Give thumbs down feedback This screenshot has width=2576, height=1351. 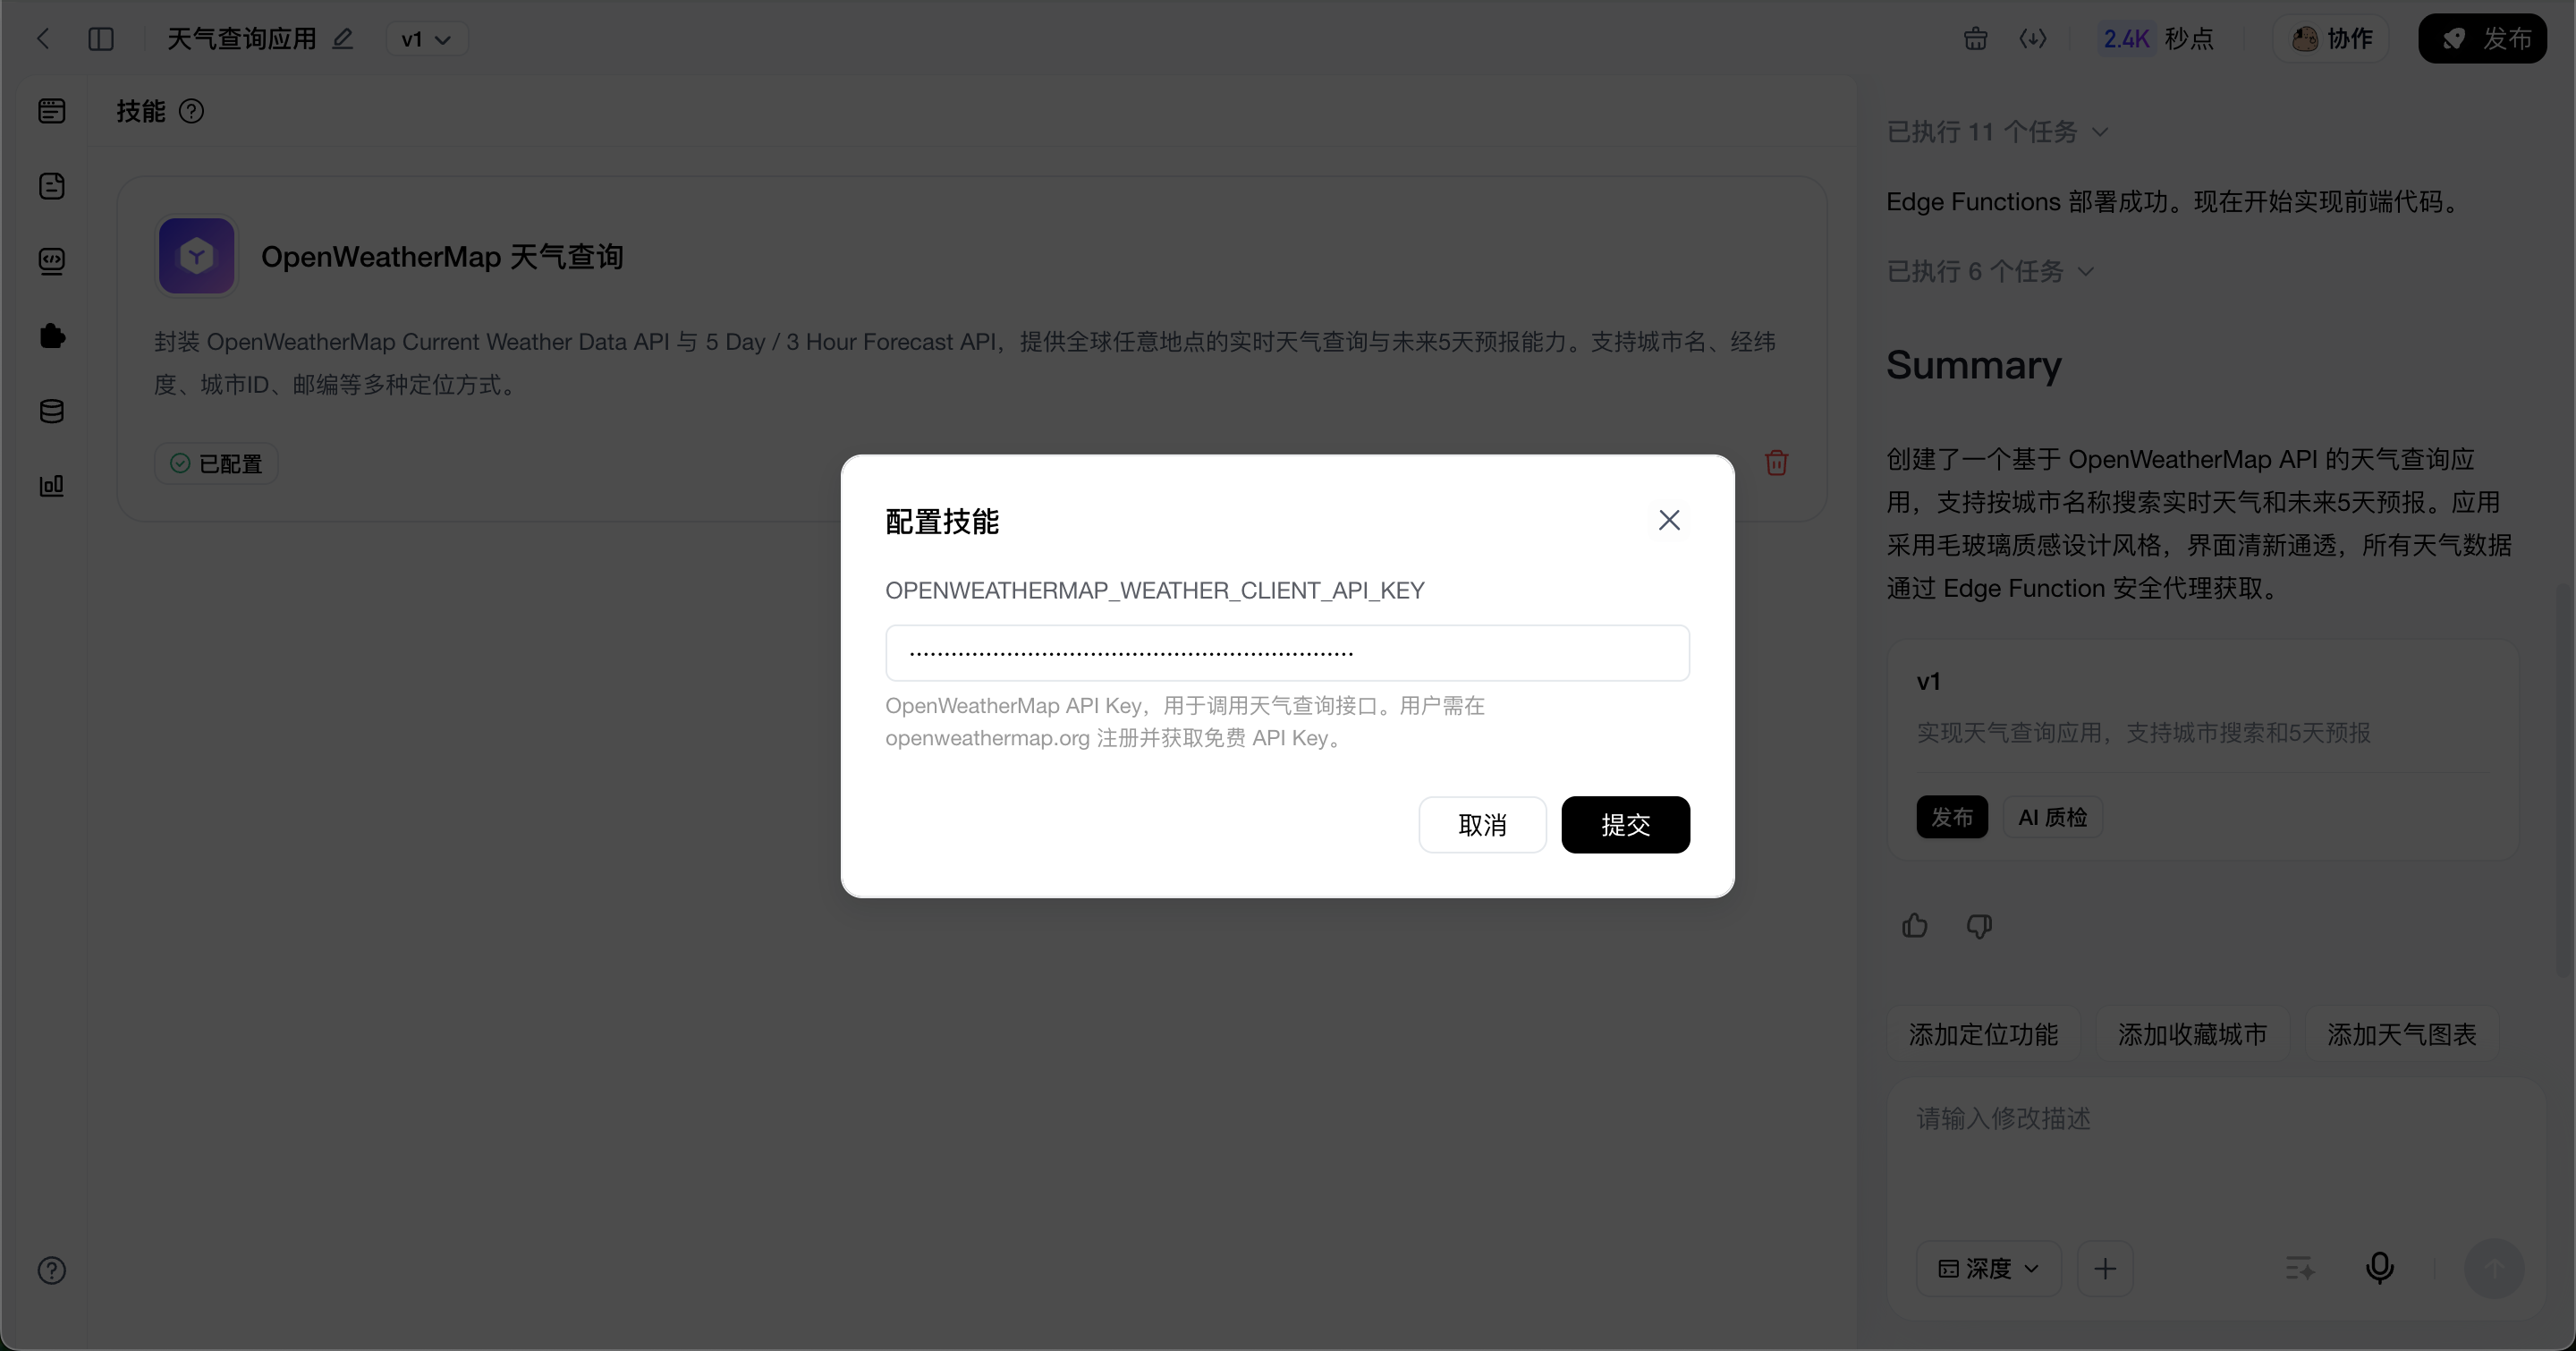click(1979, 926)
